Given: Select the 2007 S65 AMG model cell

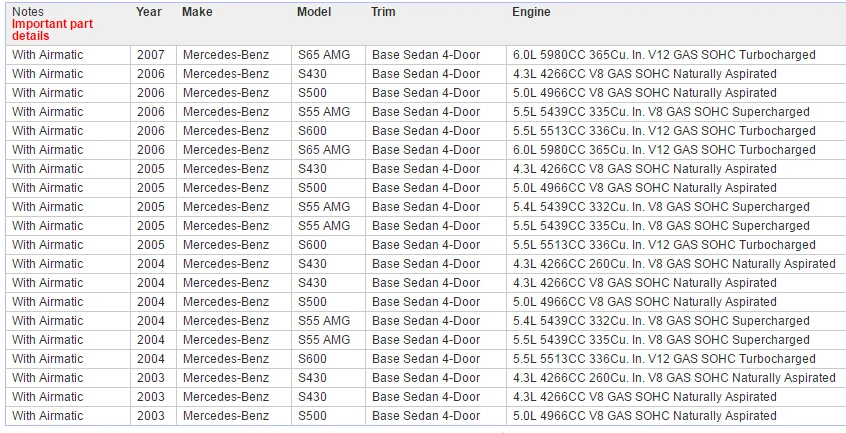Looking at the screenshot, I should tap(328, 55).
